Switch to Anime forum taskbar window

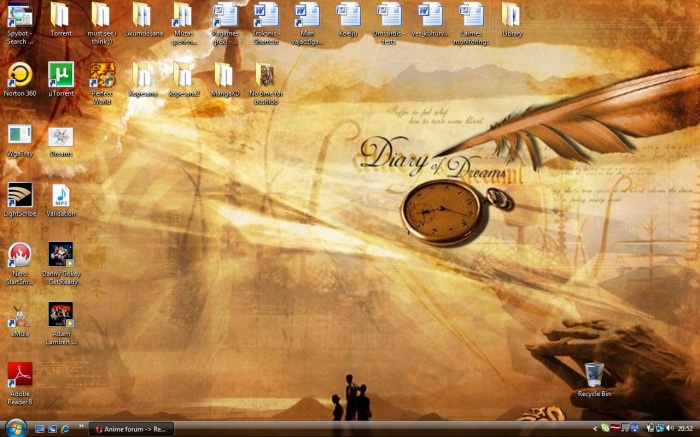tap(131, 429)
